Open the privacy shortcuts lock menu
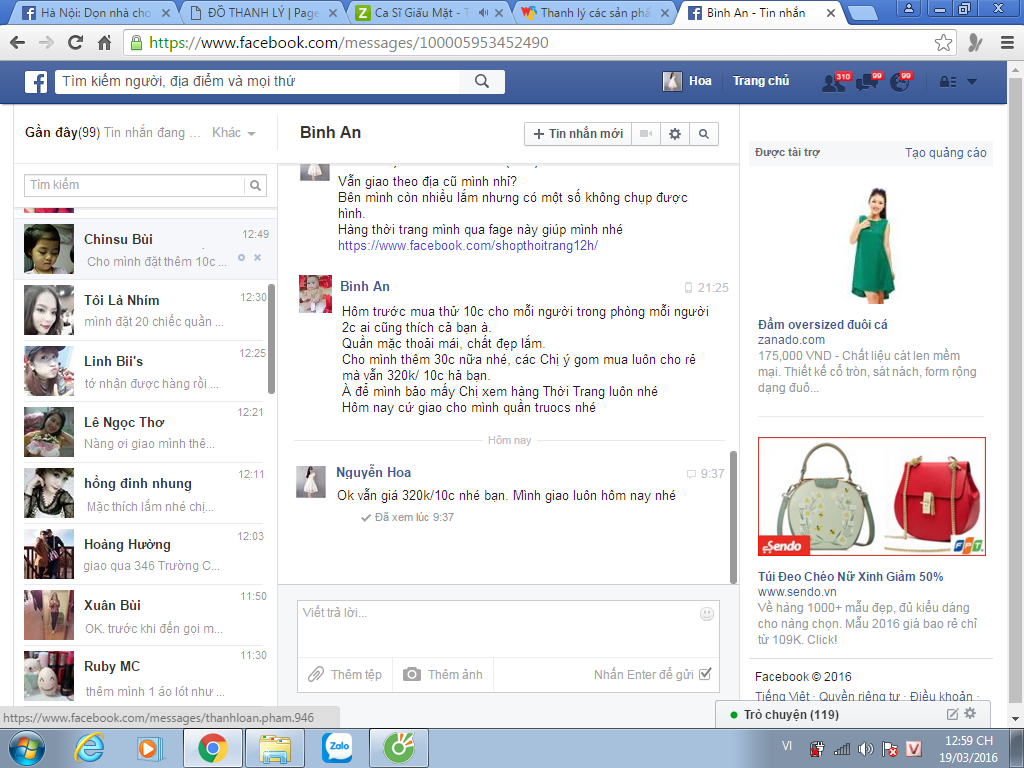The image size is (1024, 768). coord(945,82)
